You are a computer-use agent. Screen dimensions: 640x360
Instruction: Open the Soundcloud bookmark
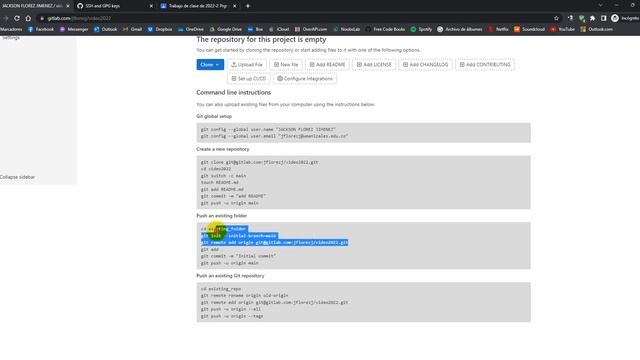(529, 29)
